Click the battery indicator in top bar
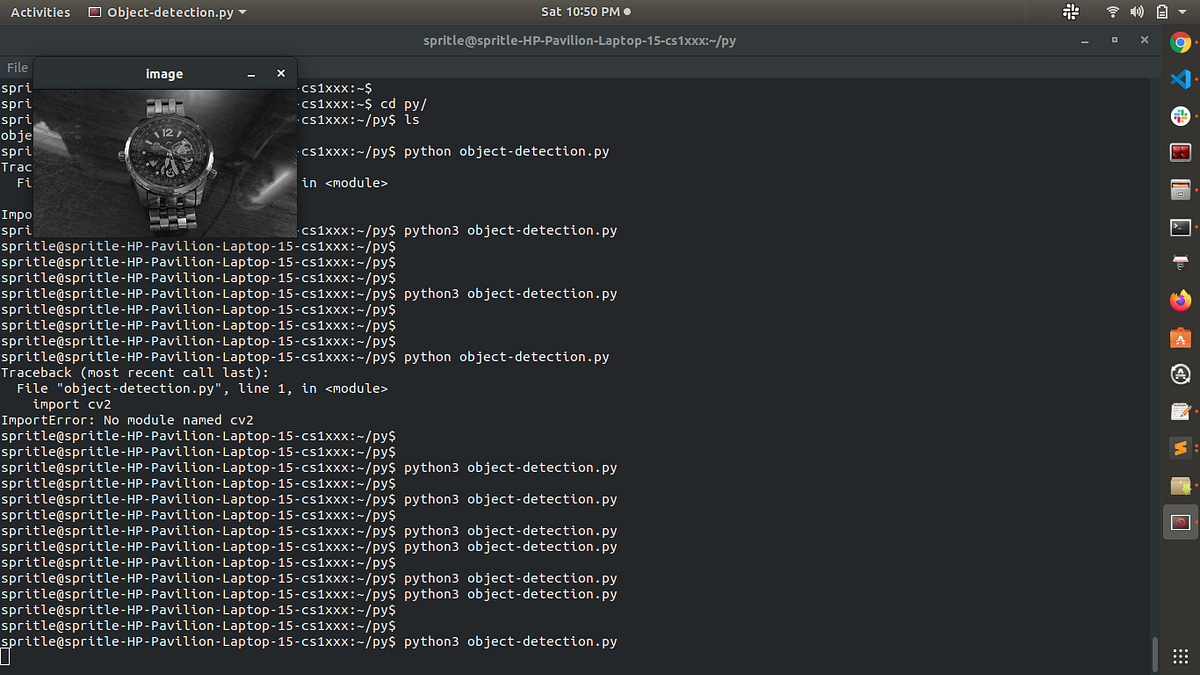 pos(1161,11)
